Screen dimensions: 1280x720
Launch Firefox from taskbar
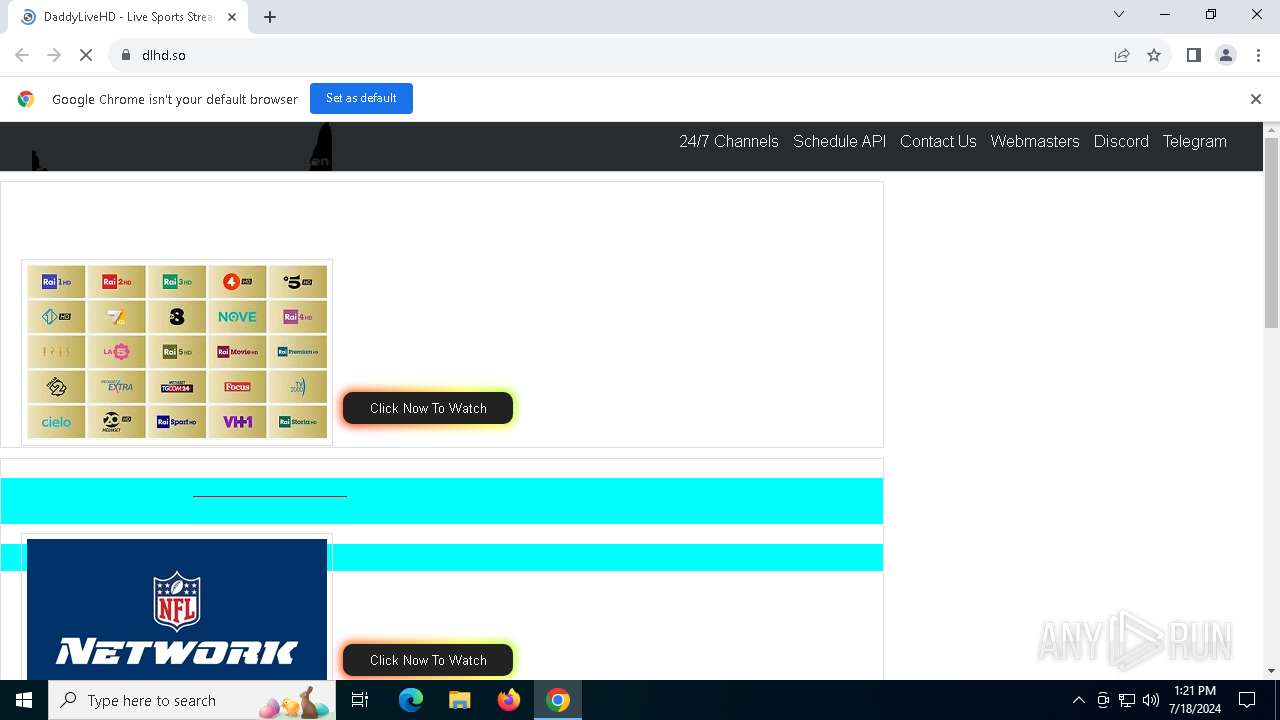tap(509, 700)
